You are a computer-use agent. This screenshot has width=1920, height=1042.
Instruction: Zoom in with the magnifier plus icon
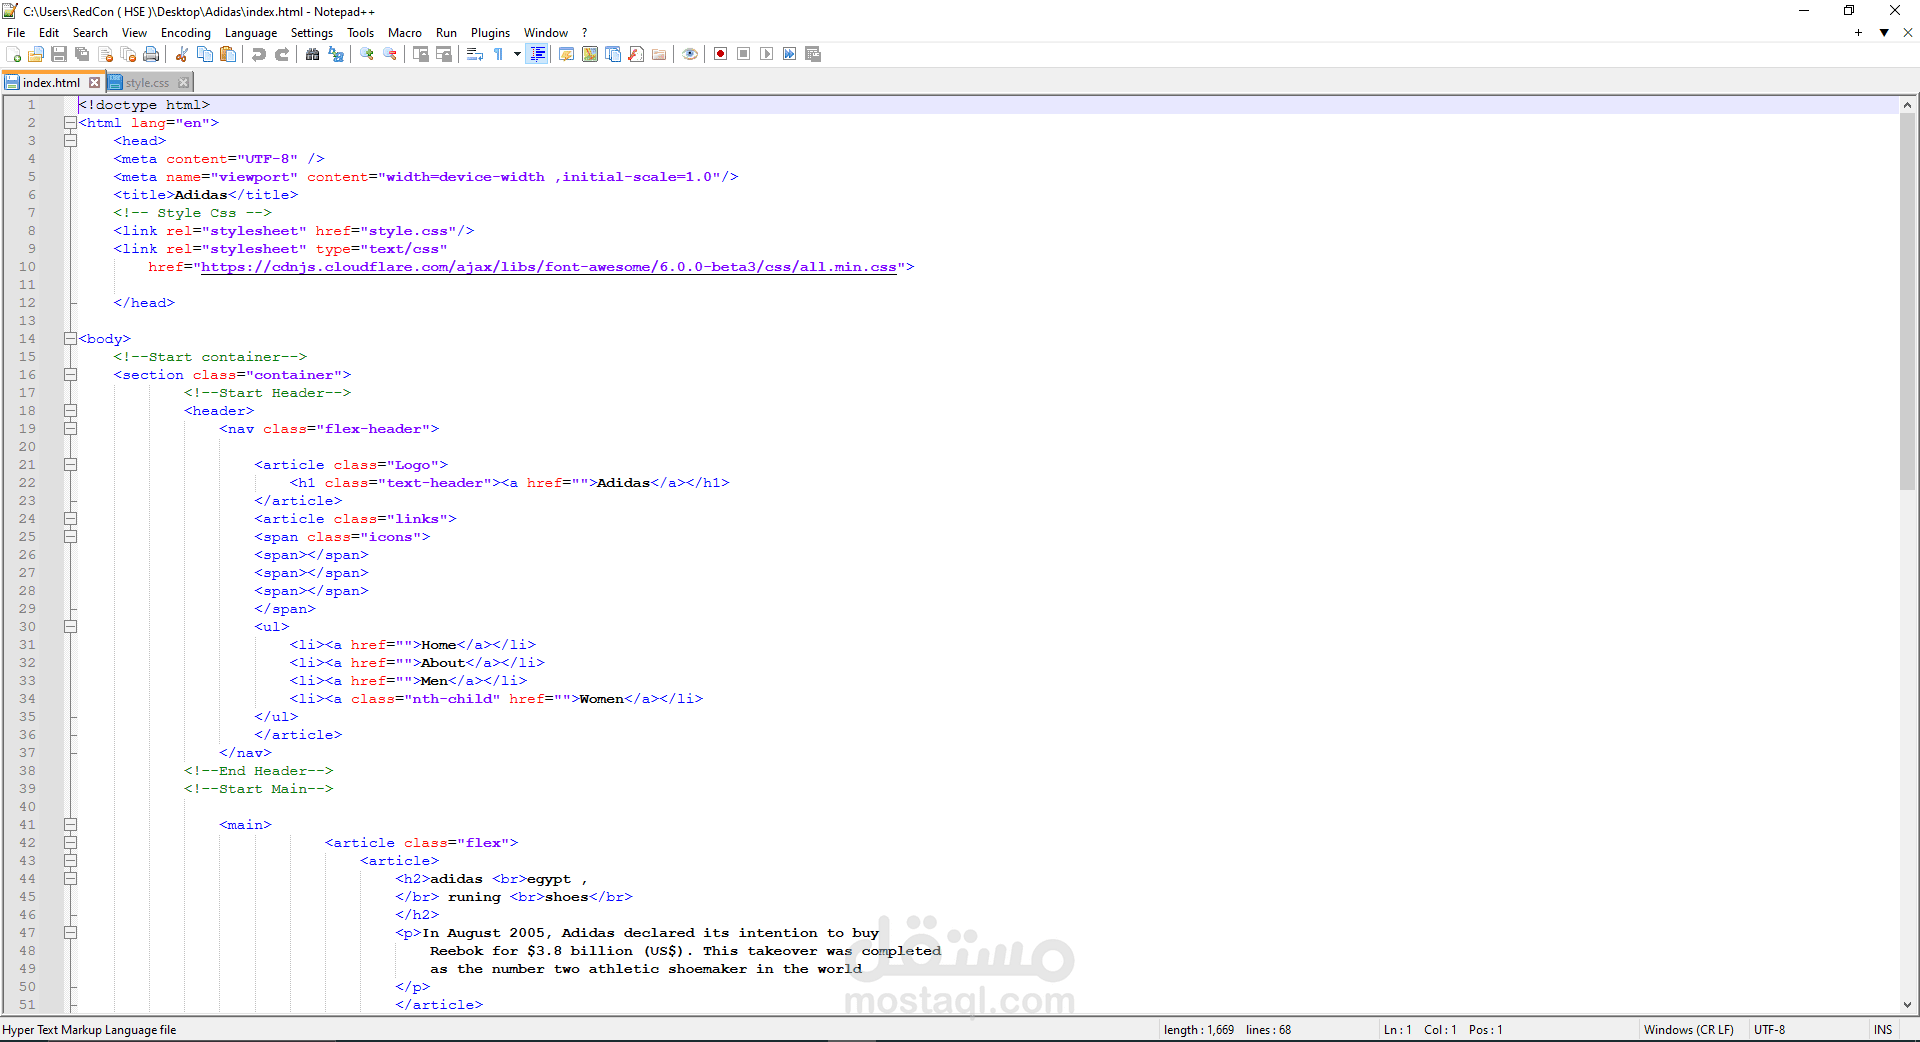click(x=367, y=54)
